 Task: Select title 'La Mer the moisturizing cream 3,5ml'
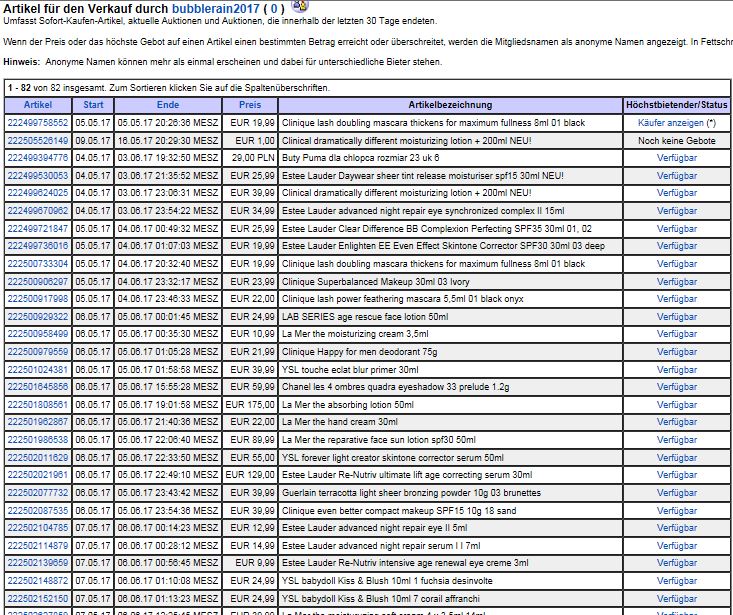pyautogui.click(x=355, y=334)
